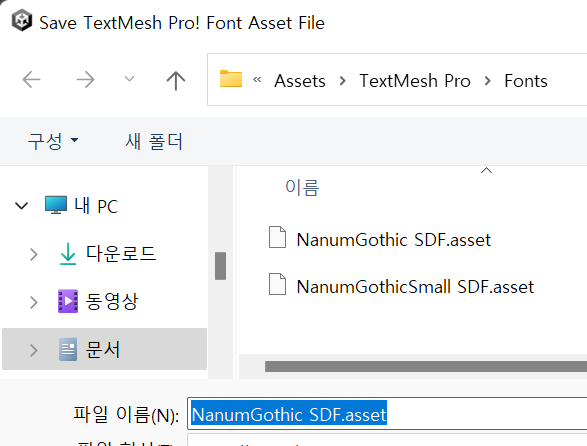
Task: Click the Unity logo icon in title bar
Action: [x=22, y=21]
